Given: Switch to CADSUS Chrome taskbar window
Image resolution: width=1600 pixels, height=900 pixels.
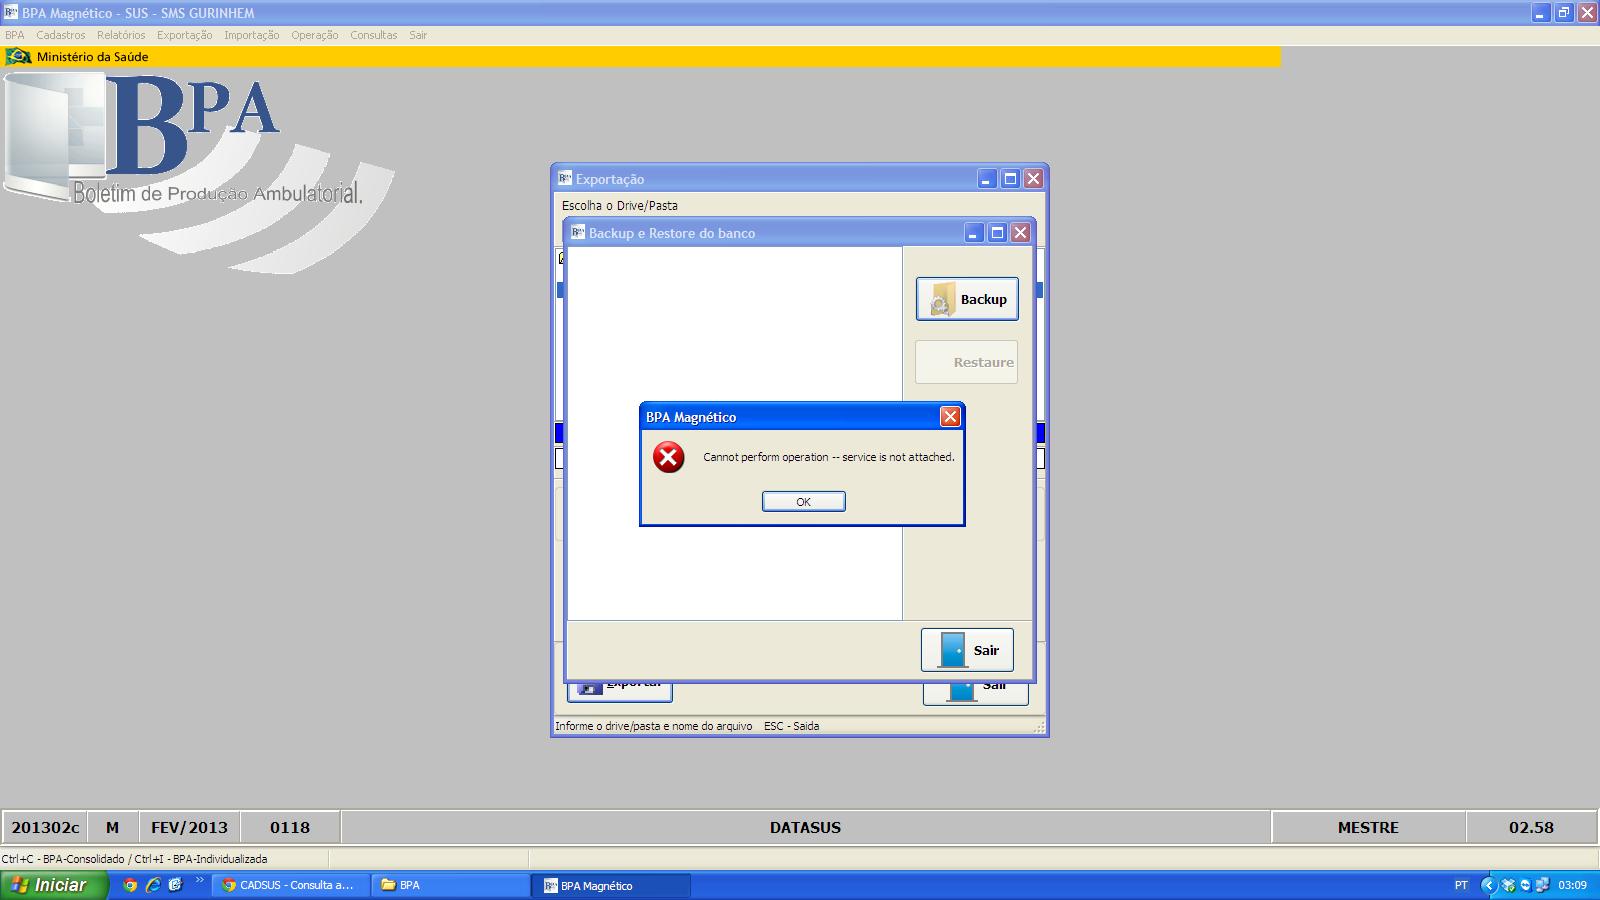Looking at the screenshot, I should [290, 885].
